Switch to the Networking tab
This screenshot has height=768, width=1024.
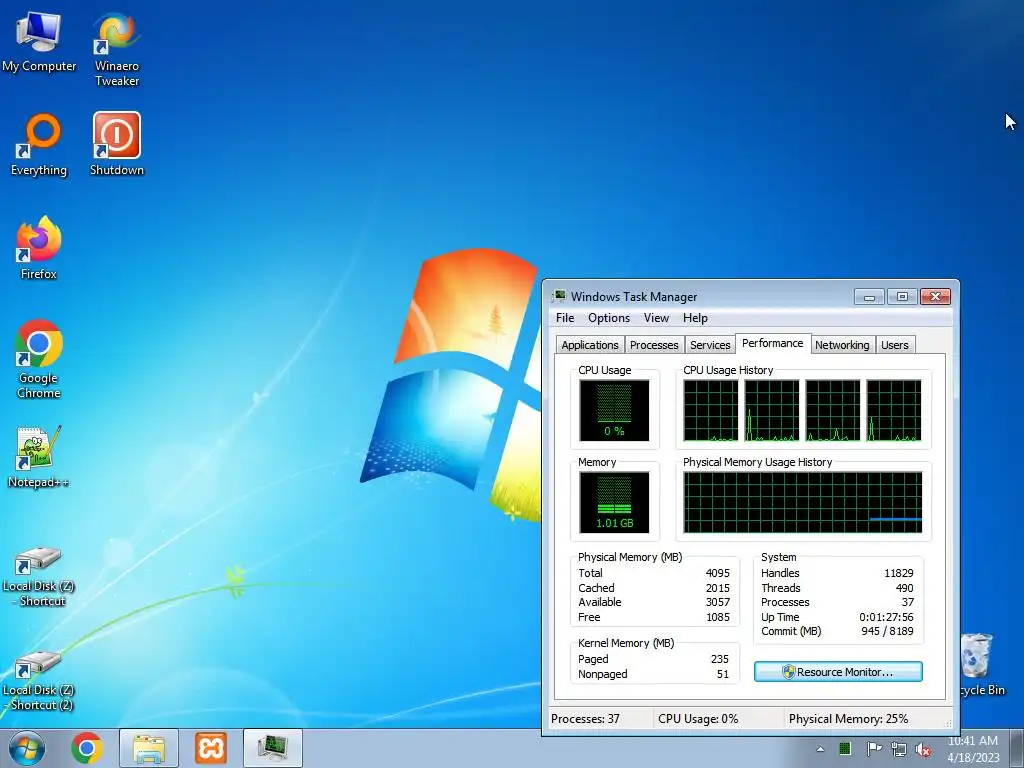(842, 345)
